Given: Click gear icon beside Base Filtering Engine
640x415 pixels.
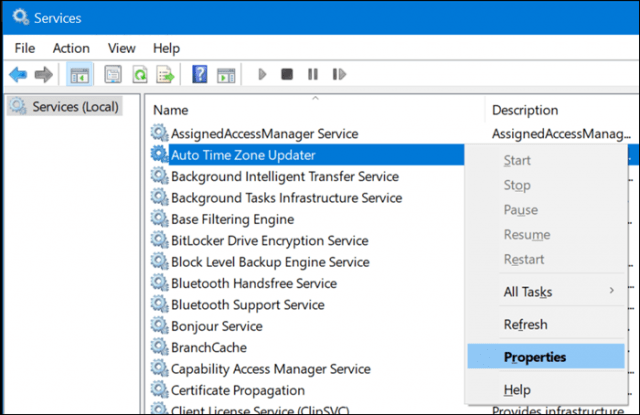Looking at the screenshot, I should 159,219.
